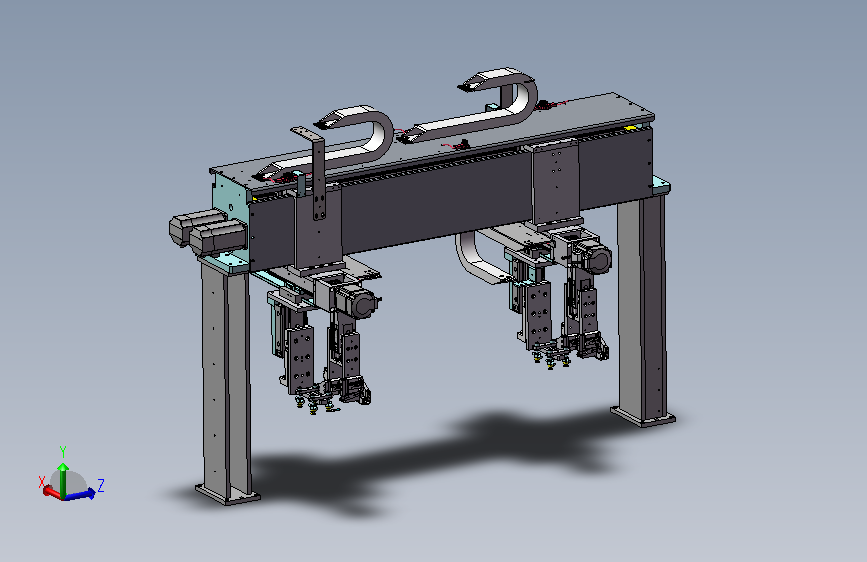Image resolution: width=867 pixels, height=562 pixels.
Task: Click the red X axis of the orientation triad
Action: [x=51, y=491]
